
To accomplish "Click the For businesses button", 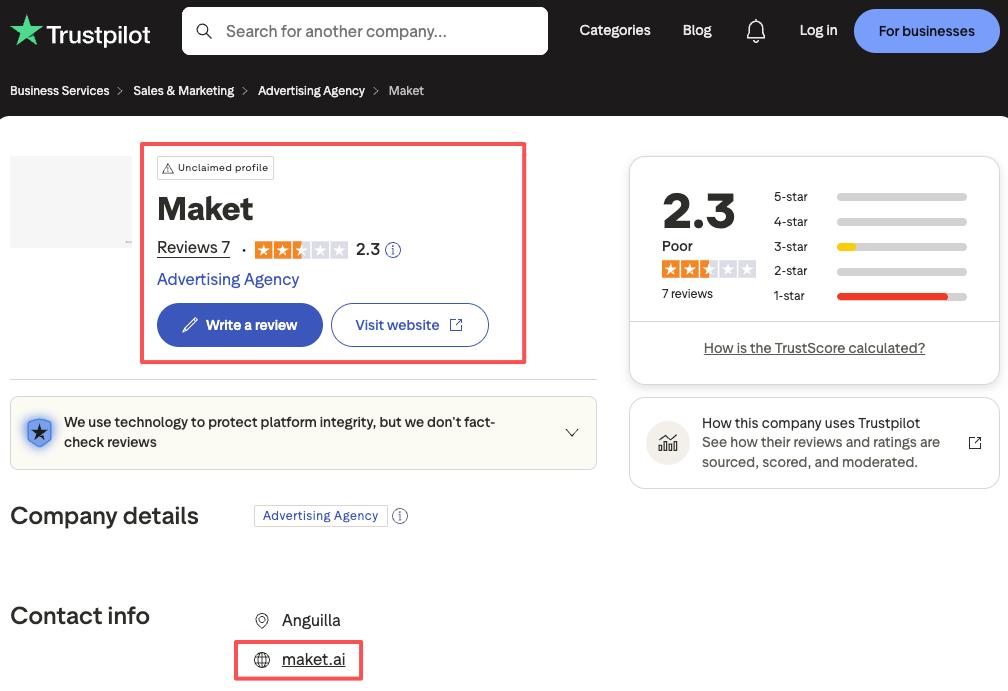I will [926, 31].
